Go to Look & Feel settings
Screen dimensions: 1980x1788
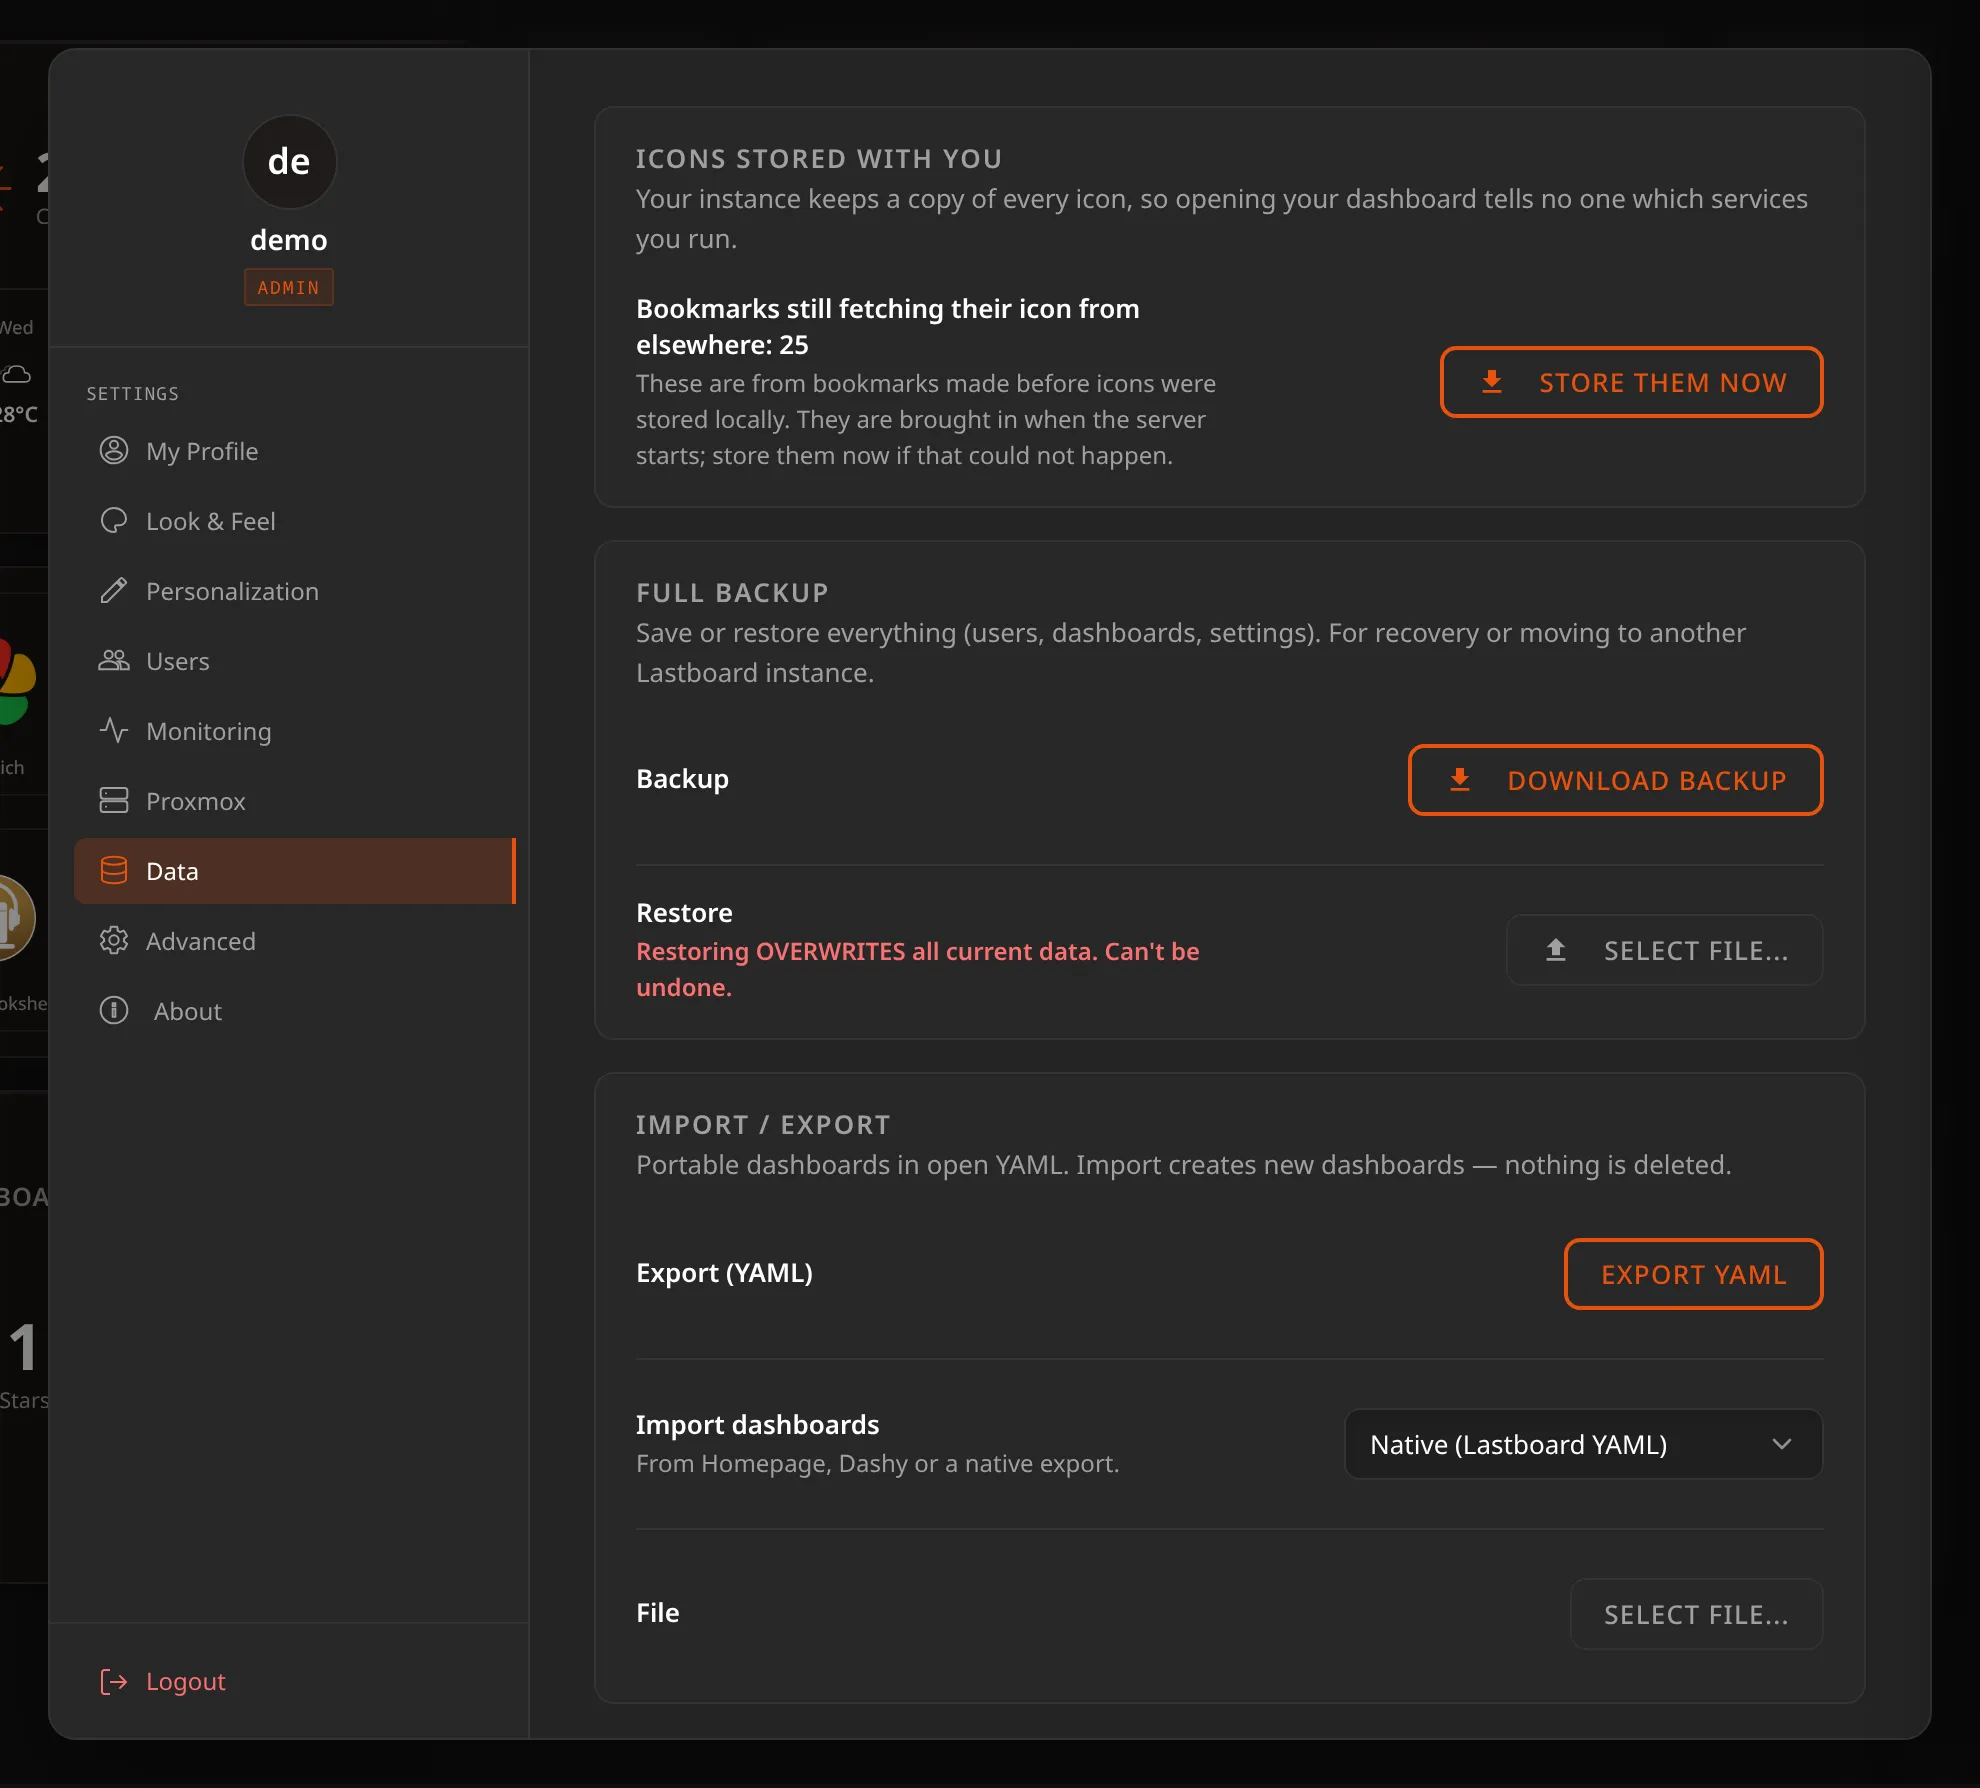294,521
